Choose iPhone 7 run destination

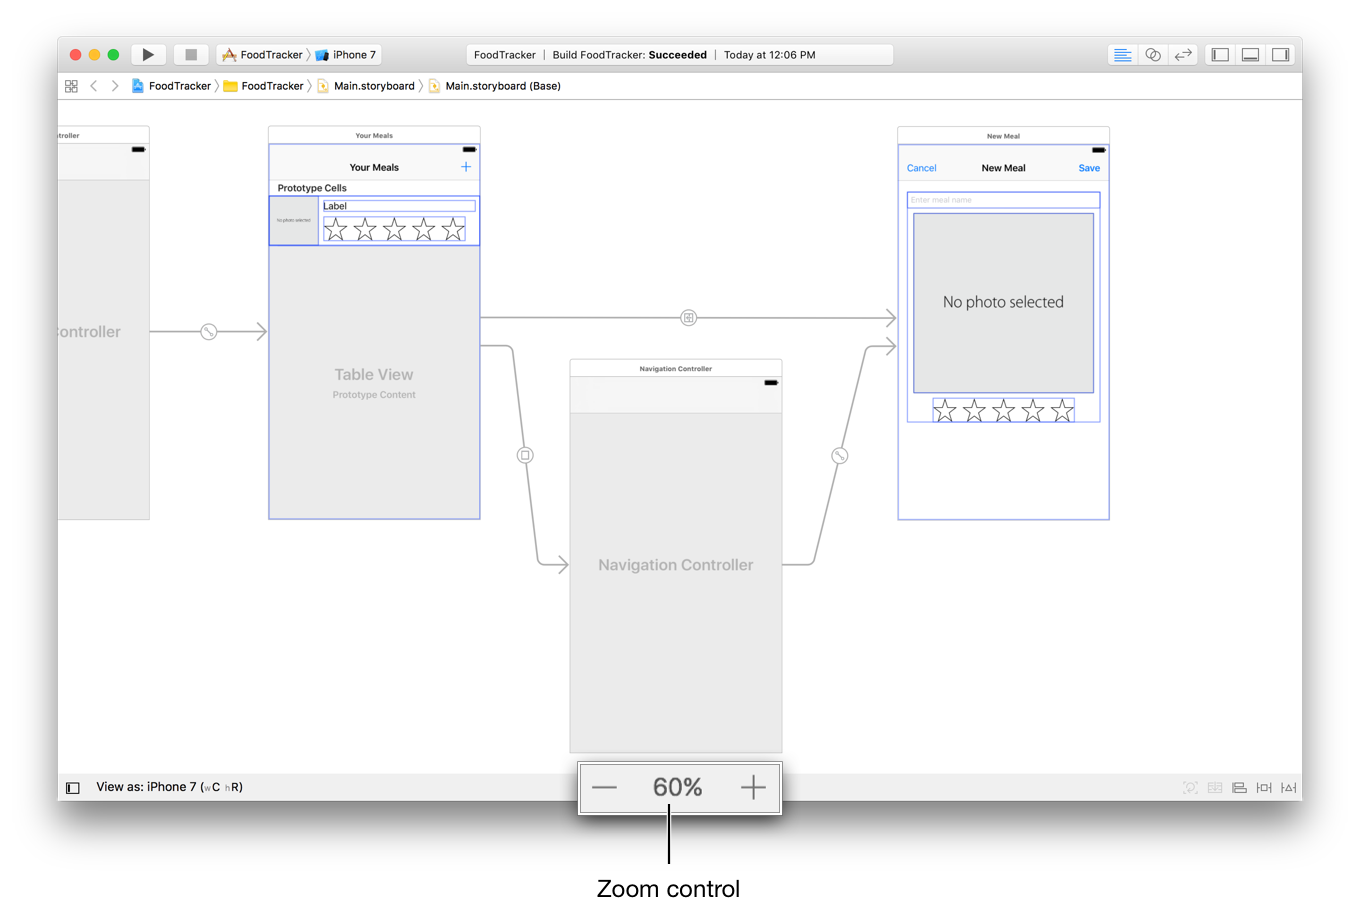(x=346, y=55)
